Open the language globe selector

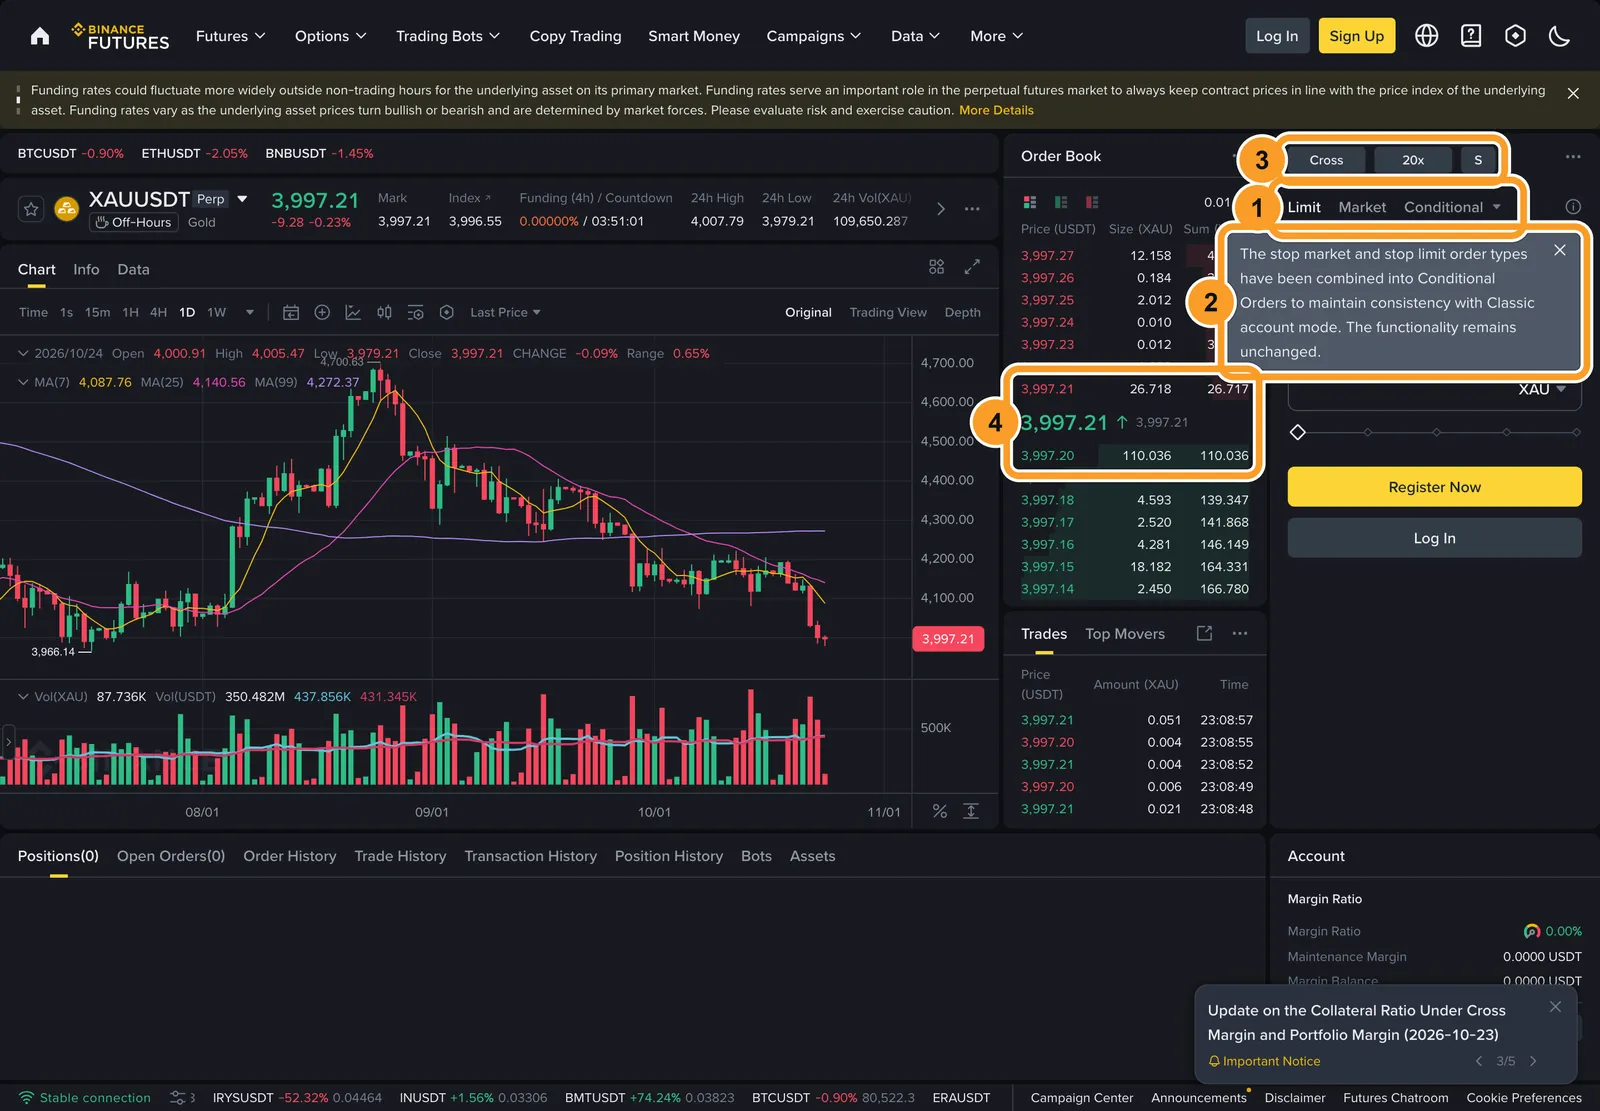pyautogui.click(x=1427, y=36)
